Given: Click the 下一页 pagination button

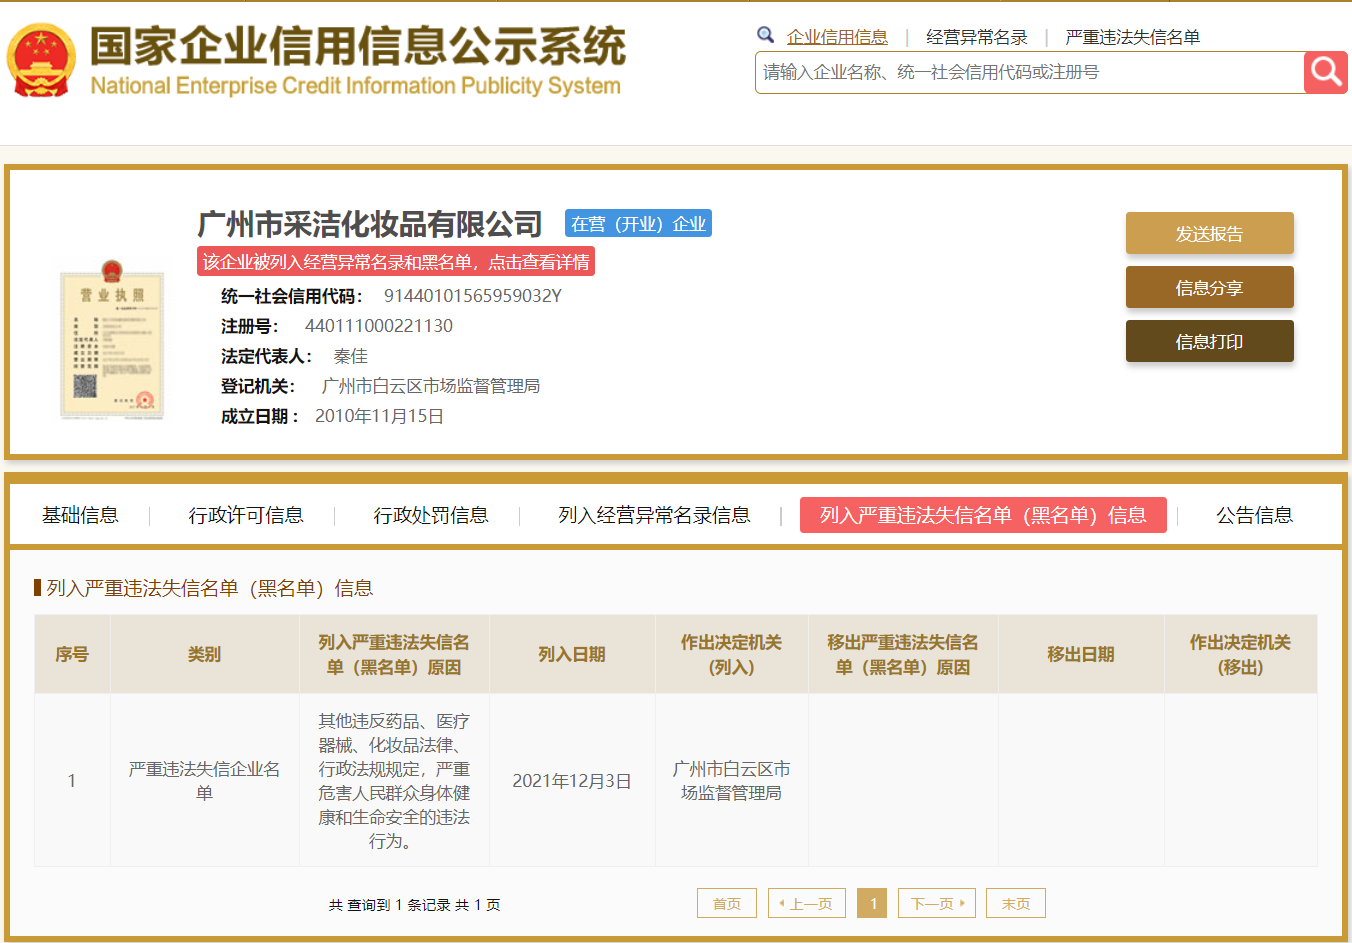Looking at the screenshot, I should 937,903.
